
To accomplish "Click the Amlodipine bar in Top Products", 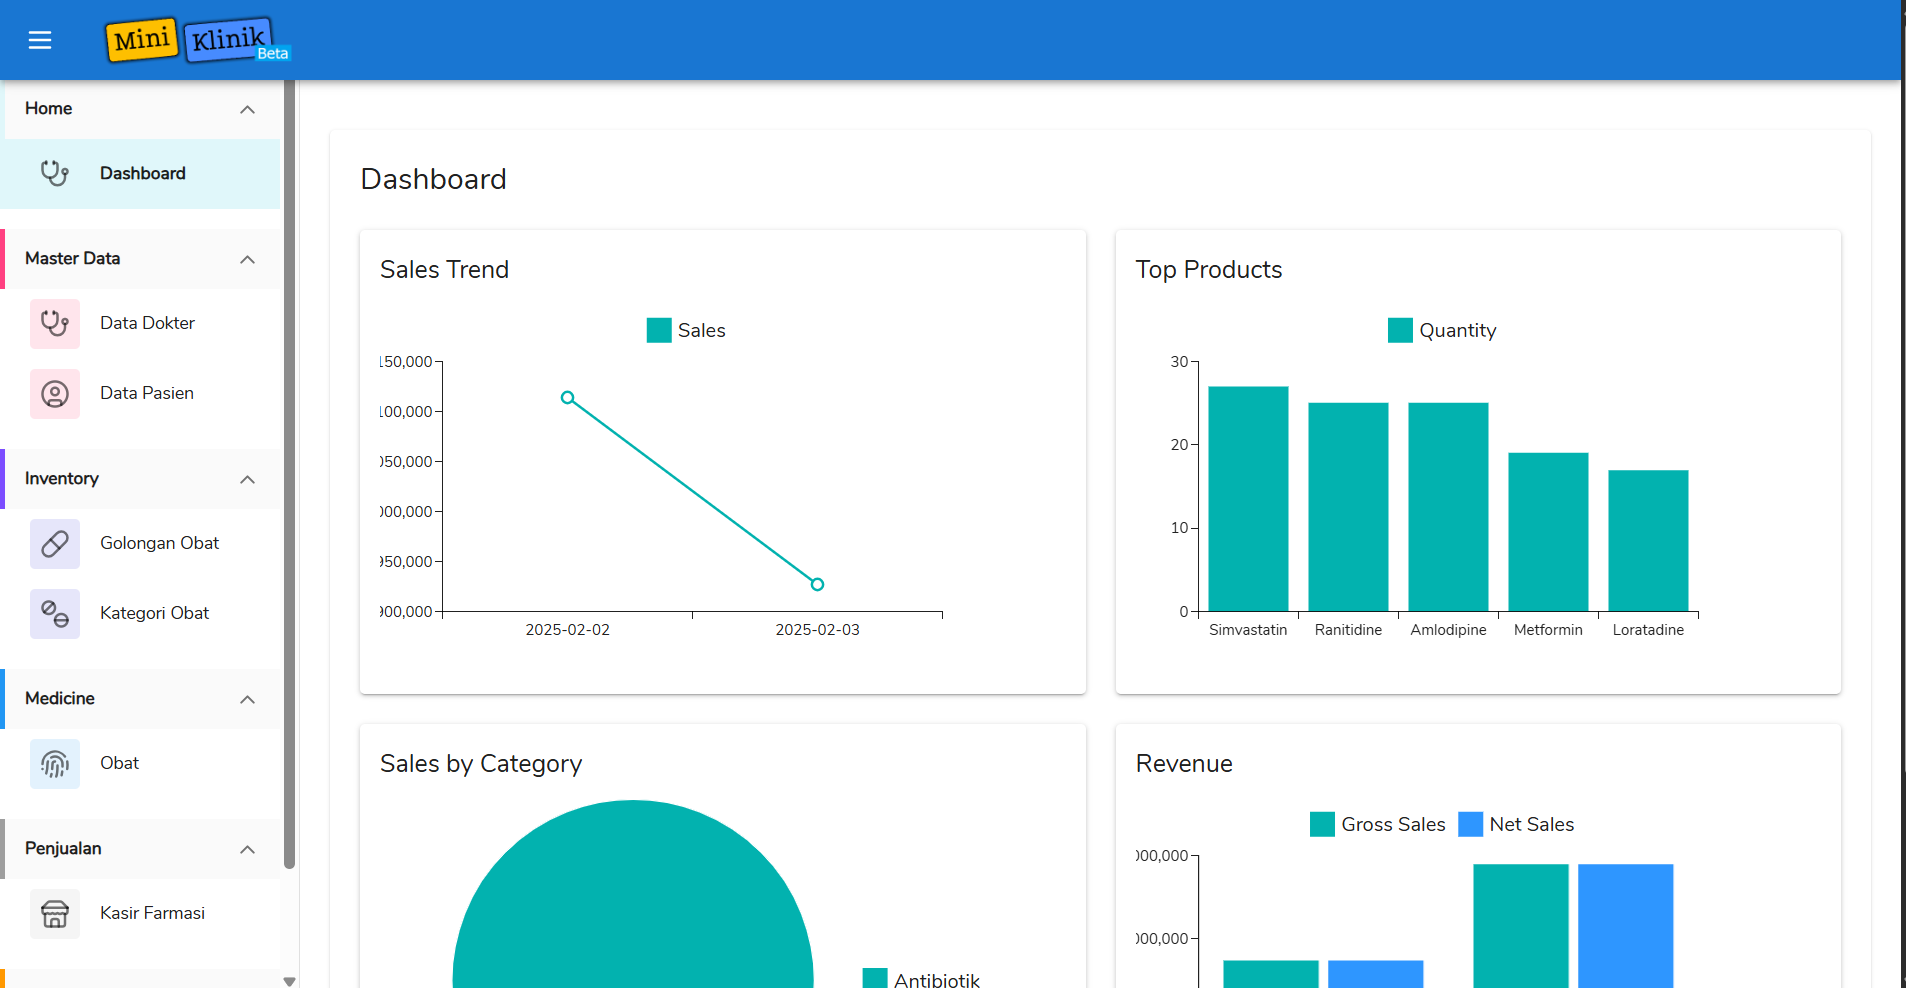I will pos(1448,507).
